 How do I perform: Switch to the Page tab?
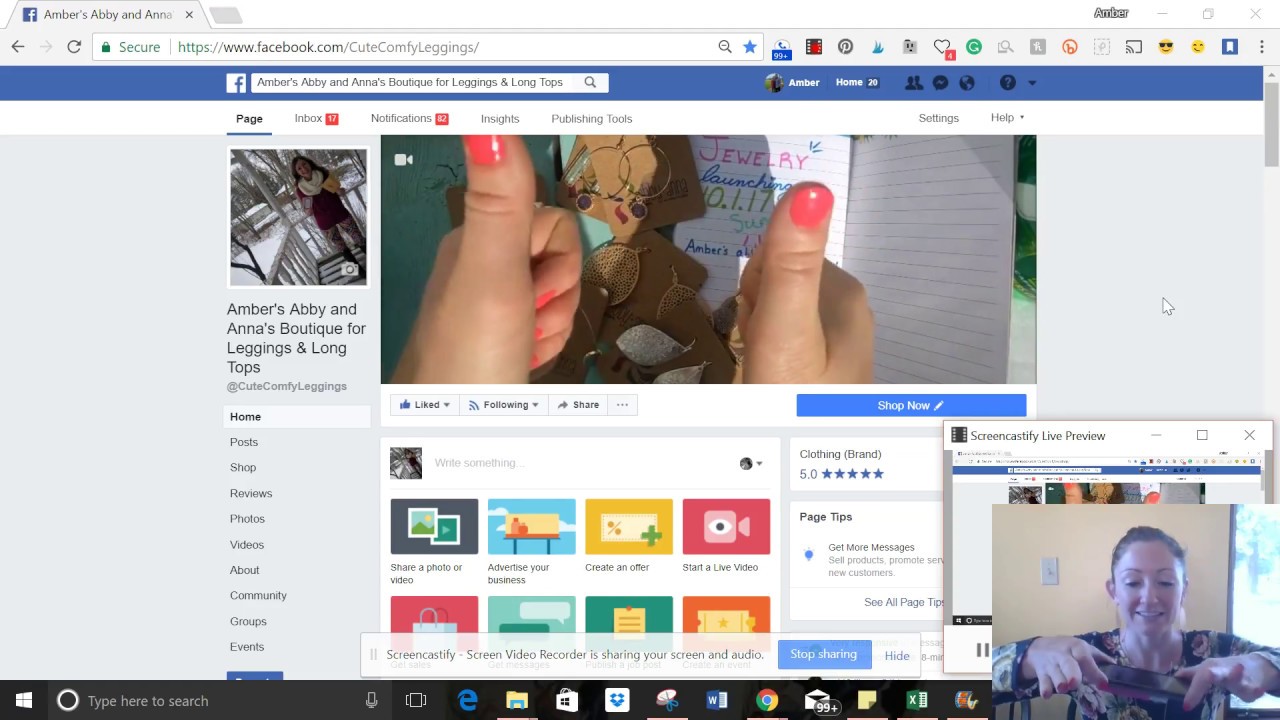point(249,118)
